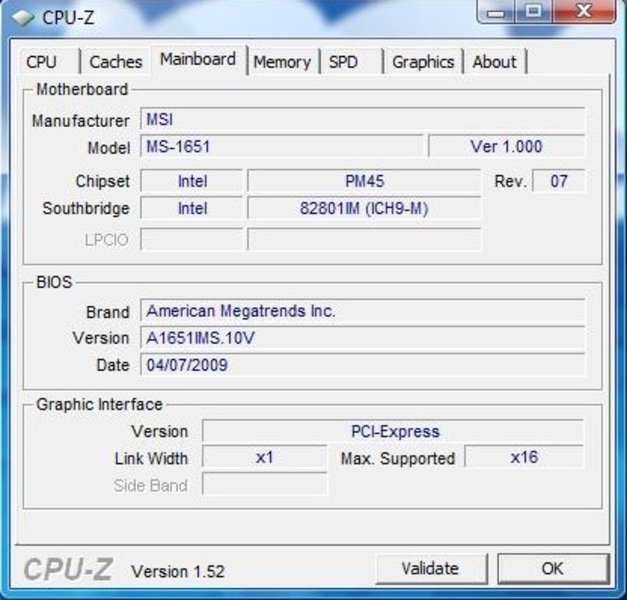Image resolution: width=627 pixels, height=600 pixels.
Task: Click the BIOS Brand American Megatrends Inc.
Action: [x=362, y=311]
